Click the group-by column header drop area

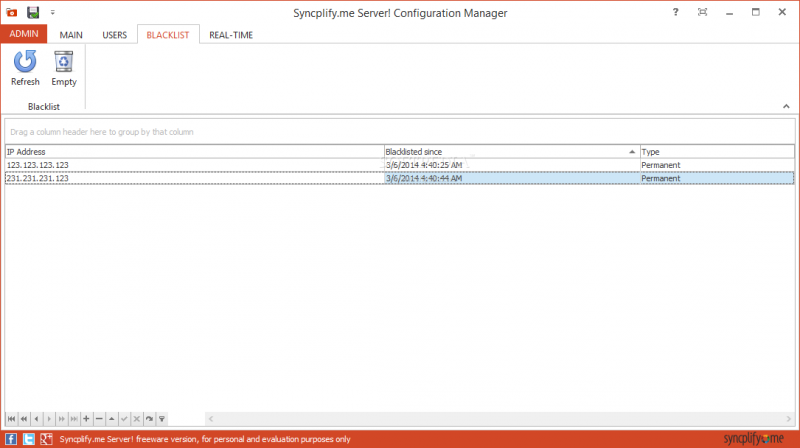pos(399,132)
